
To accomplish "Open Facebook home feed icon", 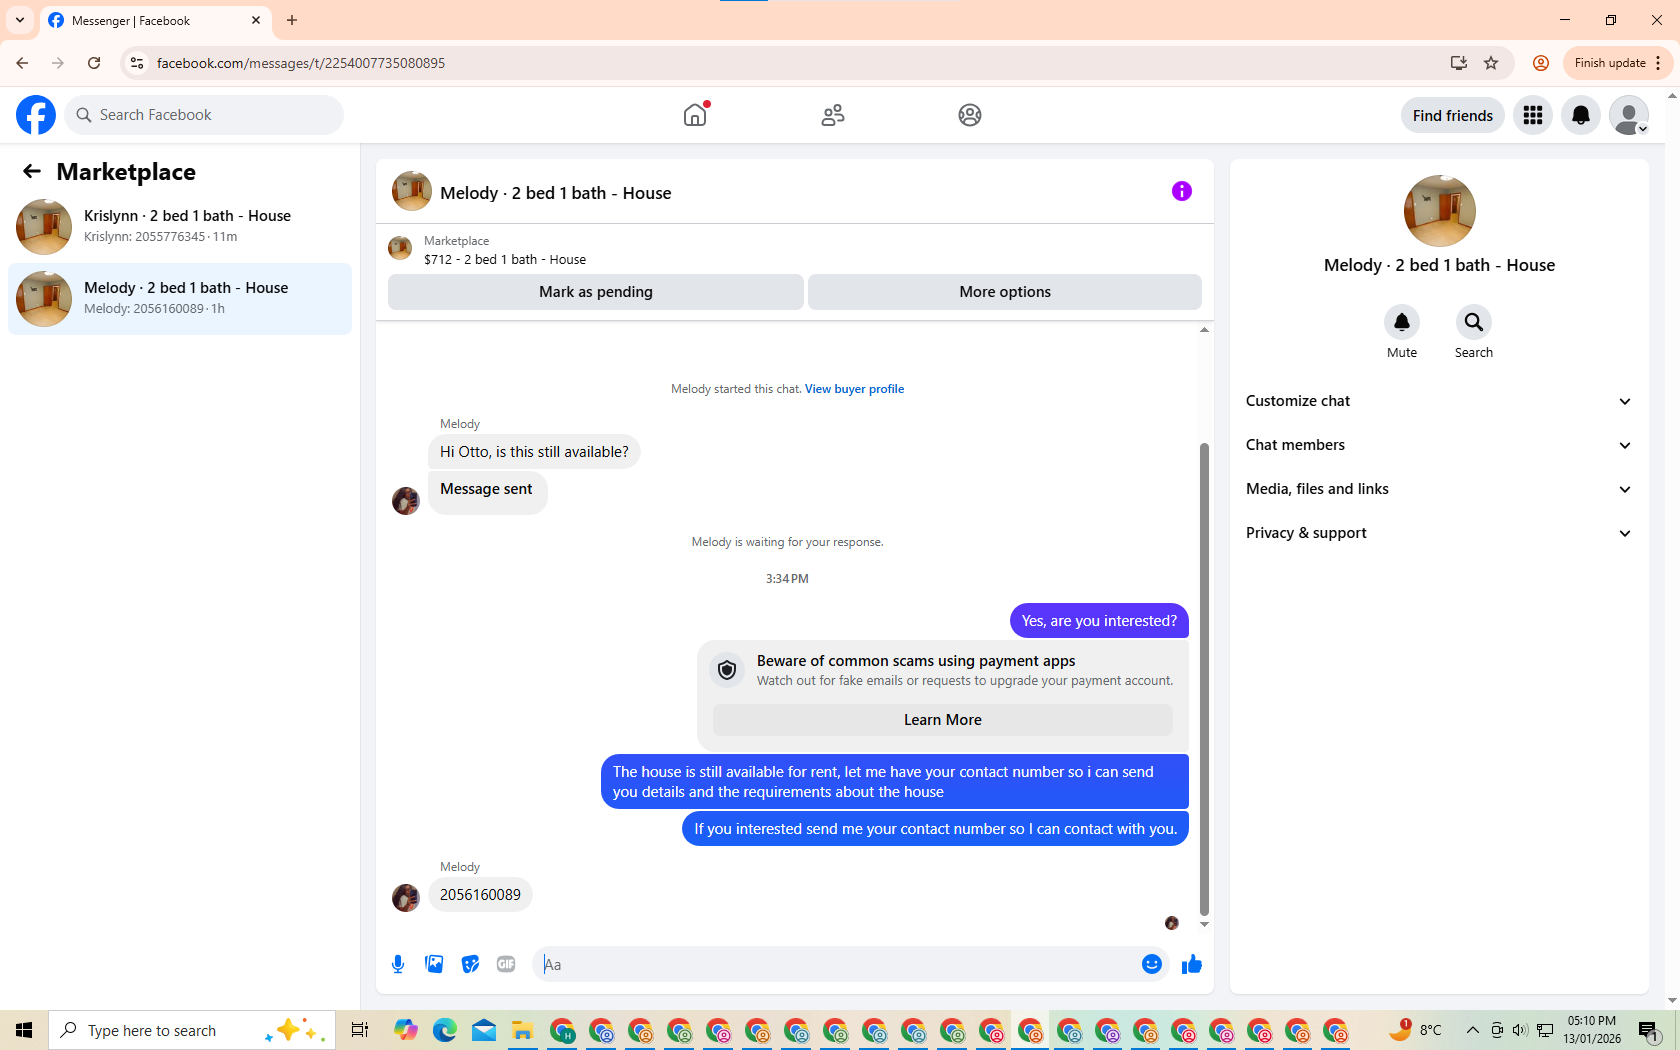I will click(695, 115).
